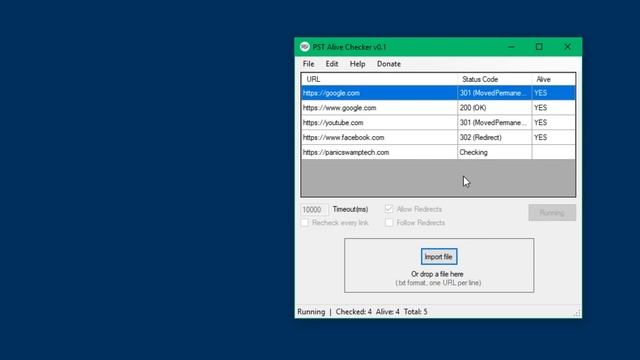Select the https://google.com row
Screen dimensions: 640x360
pyautogui.click(x=438, y=93)
